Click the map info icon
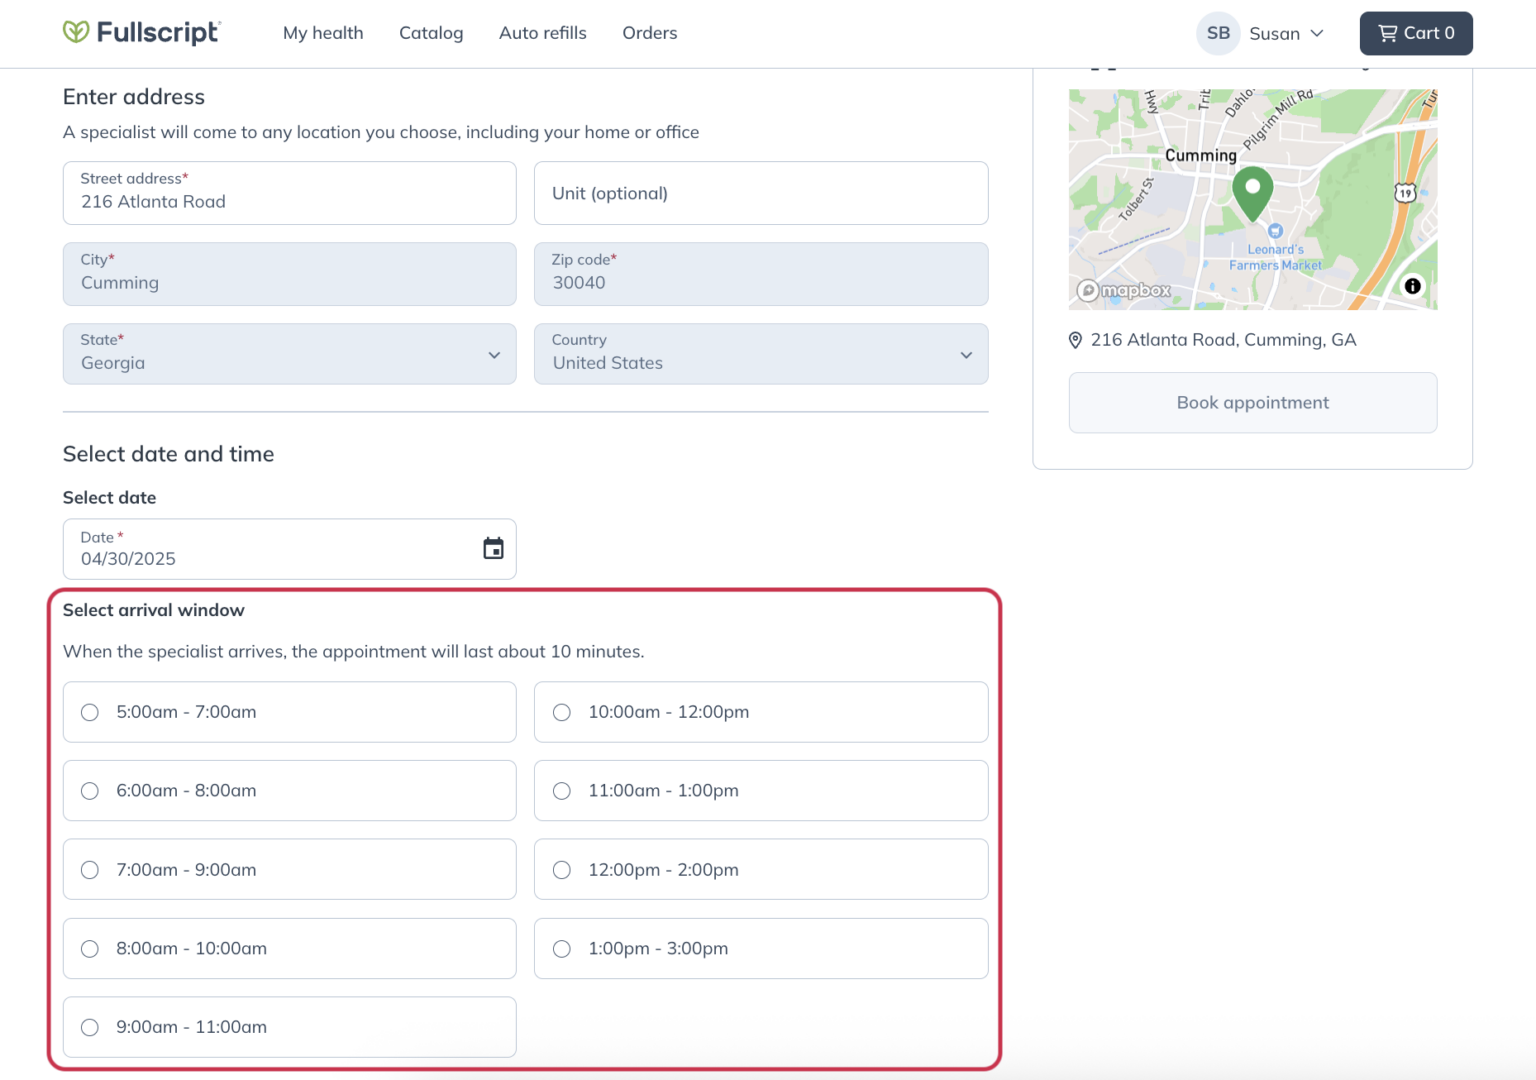 [1412, 286]
